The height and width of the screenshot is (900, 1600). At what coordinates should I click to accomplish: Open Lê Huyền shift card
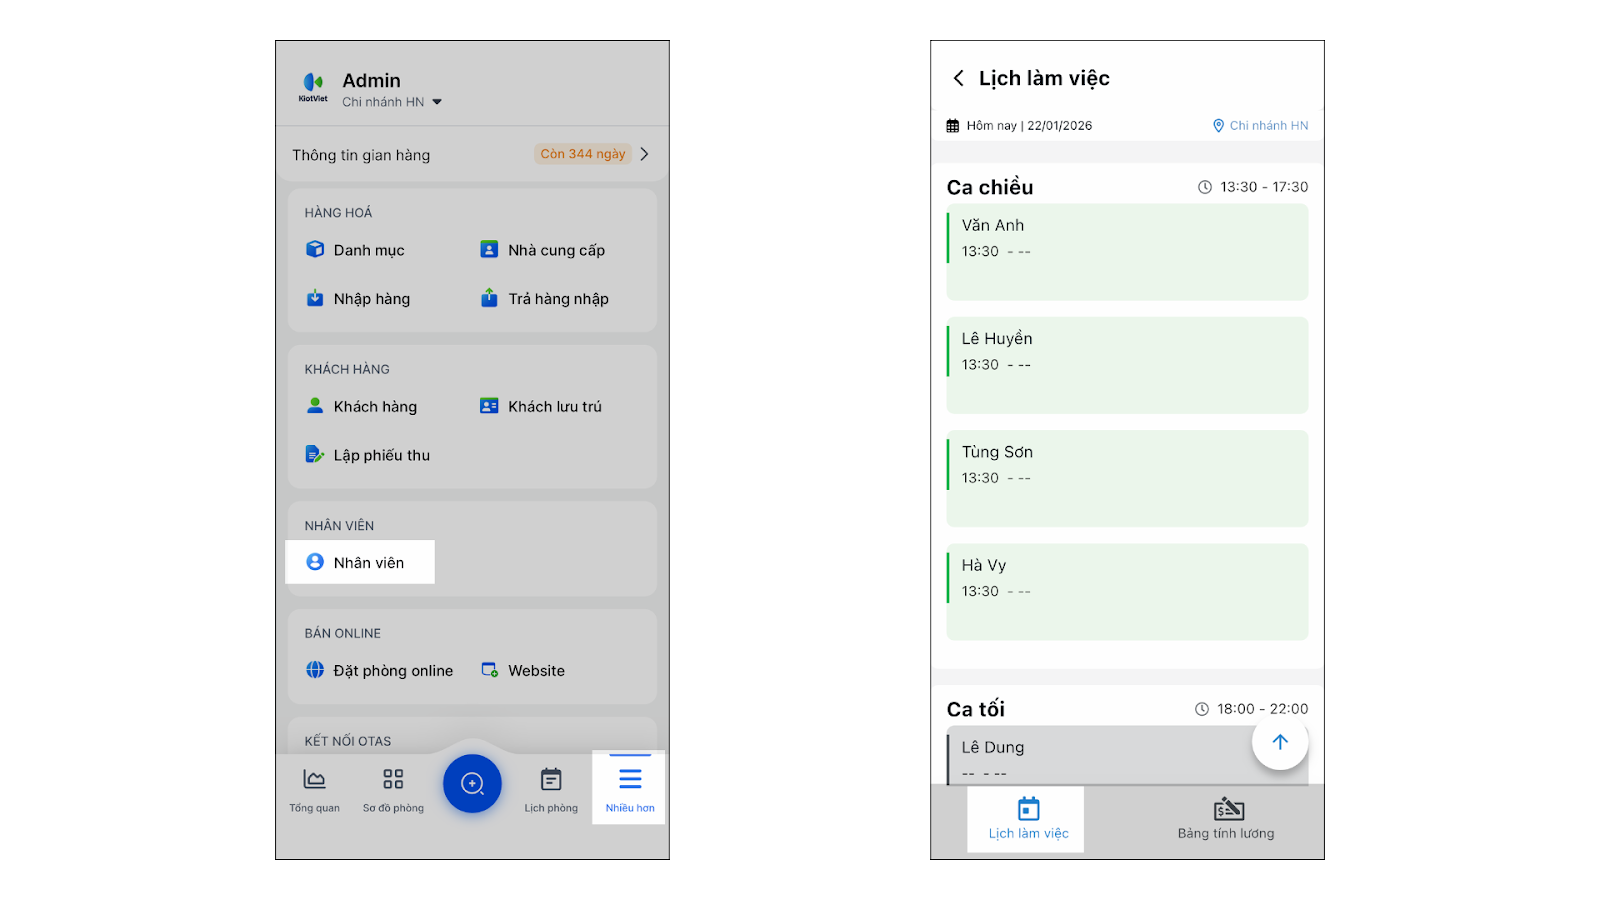[1127, 365]
